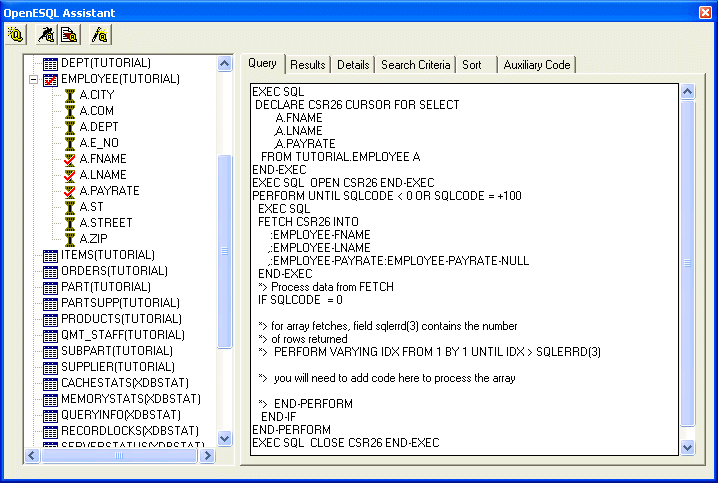Screen dimensions: 718x483
Task: Click the New Query toolbar icon
Action: (x=16, y=35)
